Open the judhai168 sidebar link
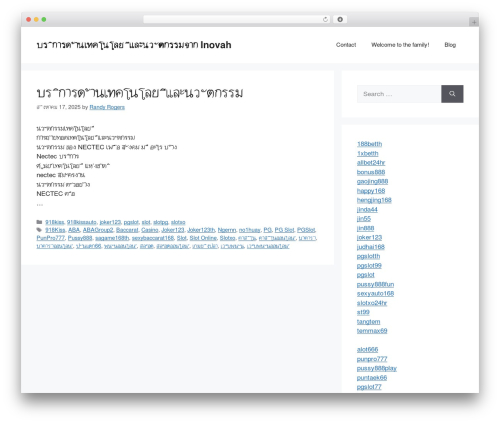 pos(371,247)
